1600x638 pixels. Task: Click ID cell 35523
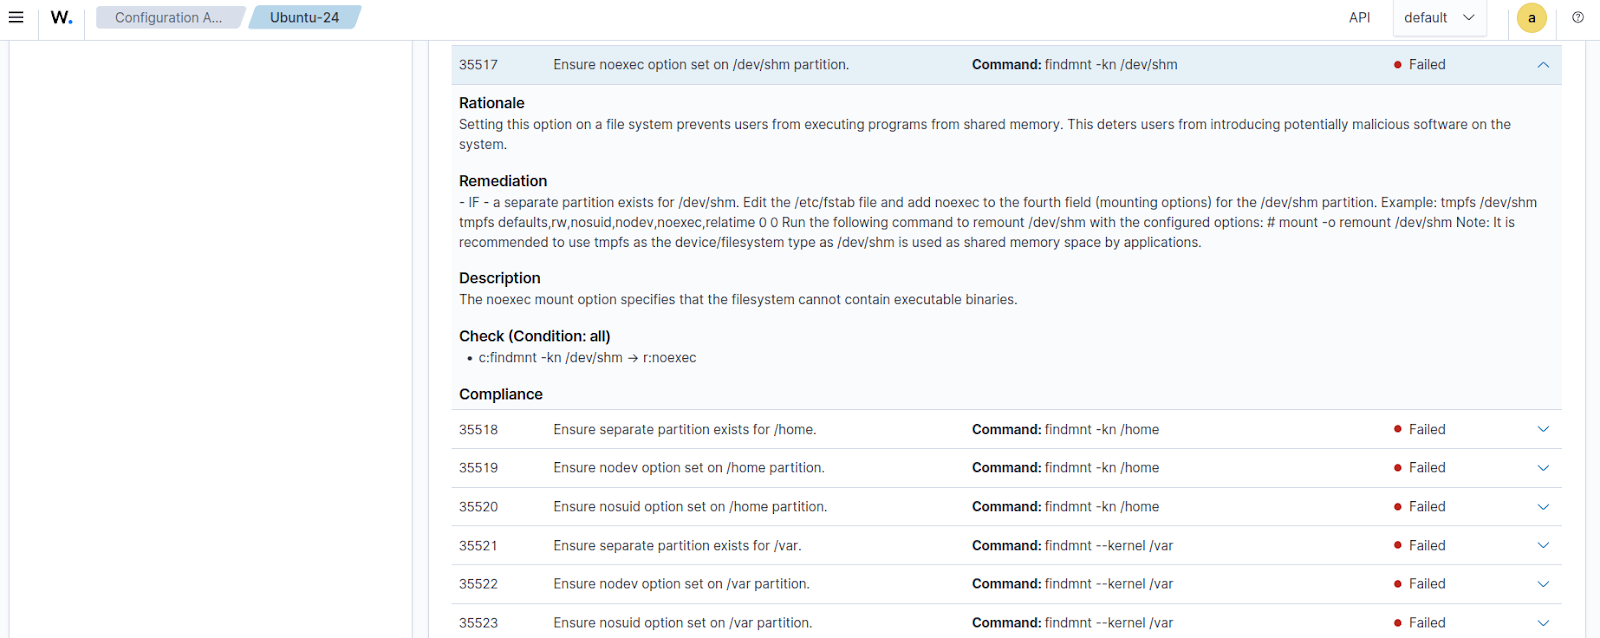click(x=478, y=623)
